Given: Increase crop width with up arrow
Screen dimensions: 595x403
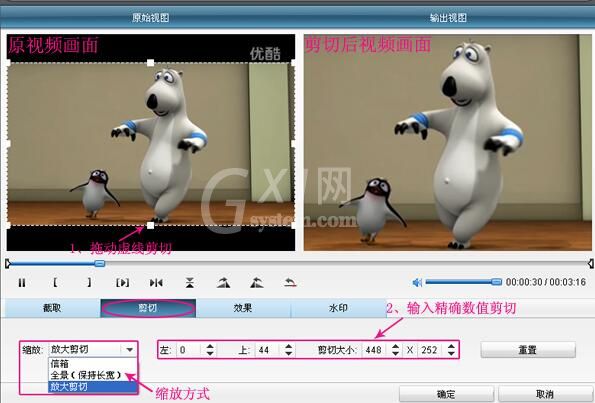Looking at the screenshot, I should [x=395, y=346].
